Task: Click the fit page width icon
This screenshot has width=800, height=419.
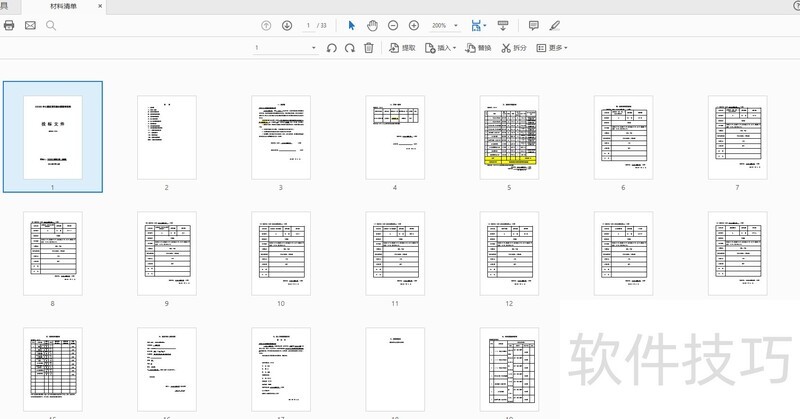Action: pyautogui.click(x=476, y=25)
